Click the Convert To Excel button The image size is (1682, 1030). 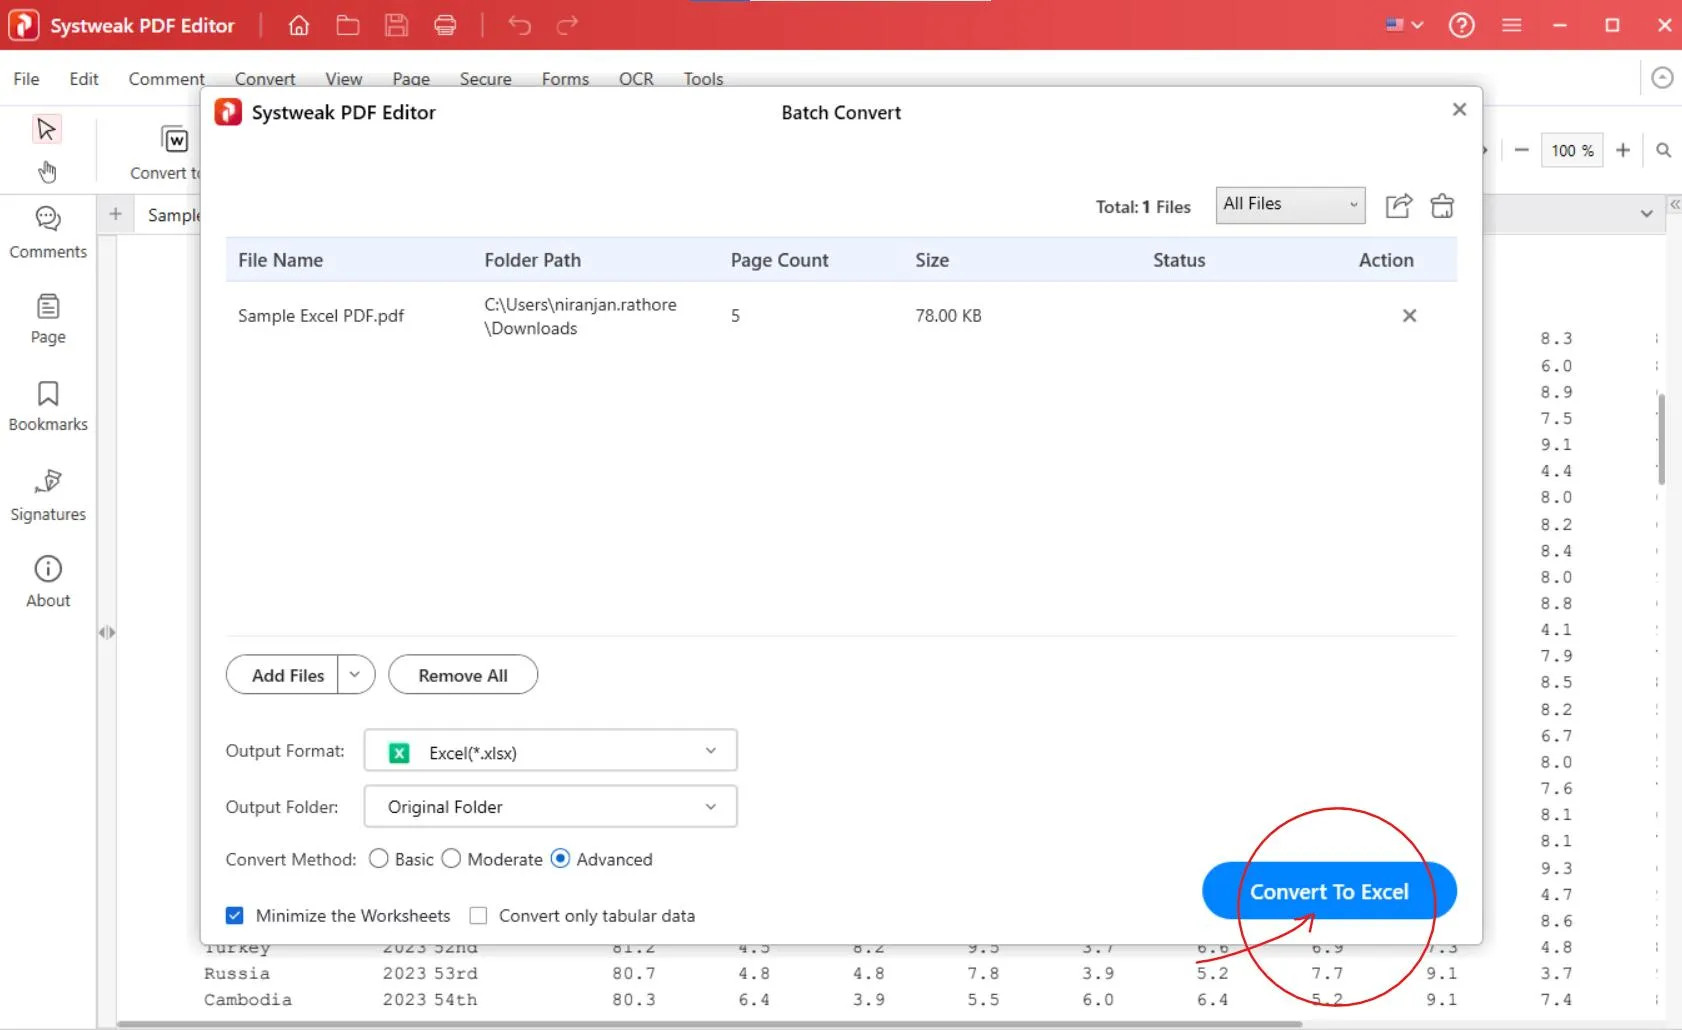pos(1328,891)
